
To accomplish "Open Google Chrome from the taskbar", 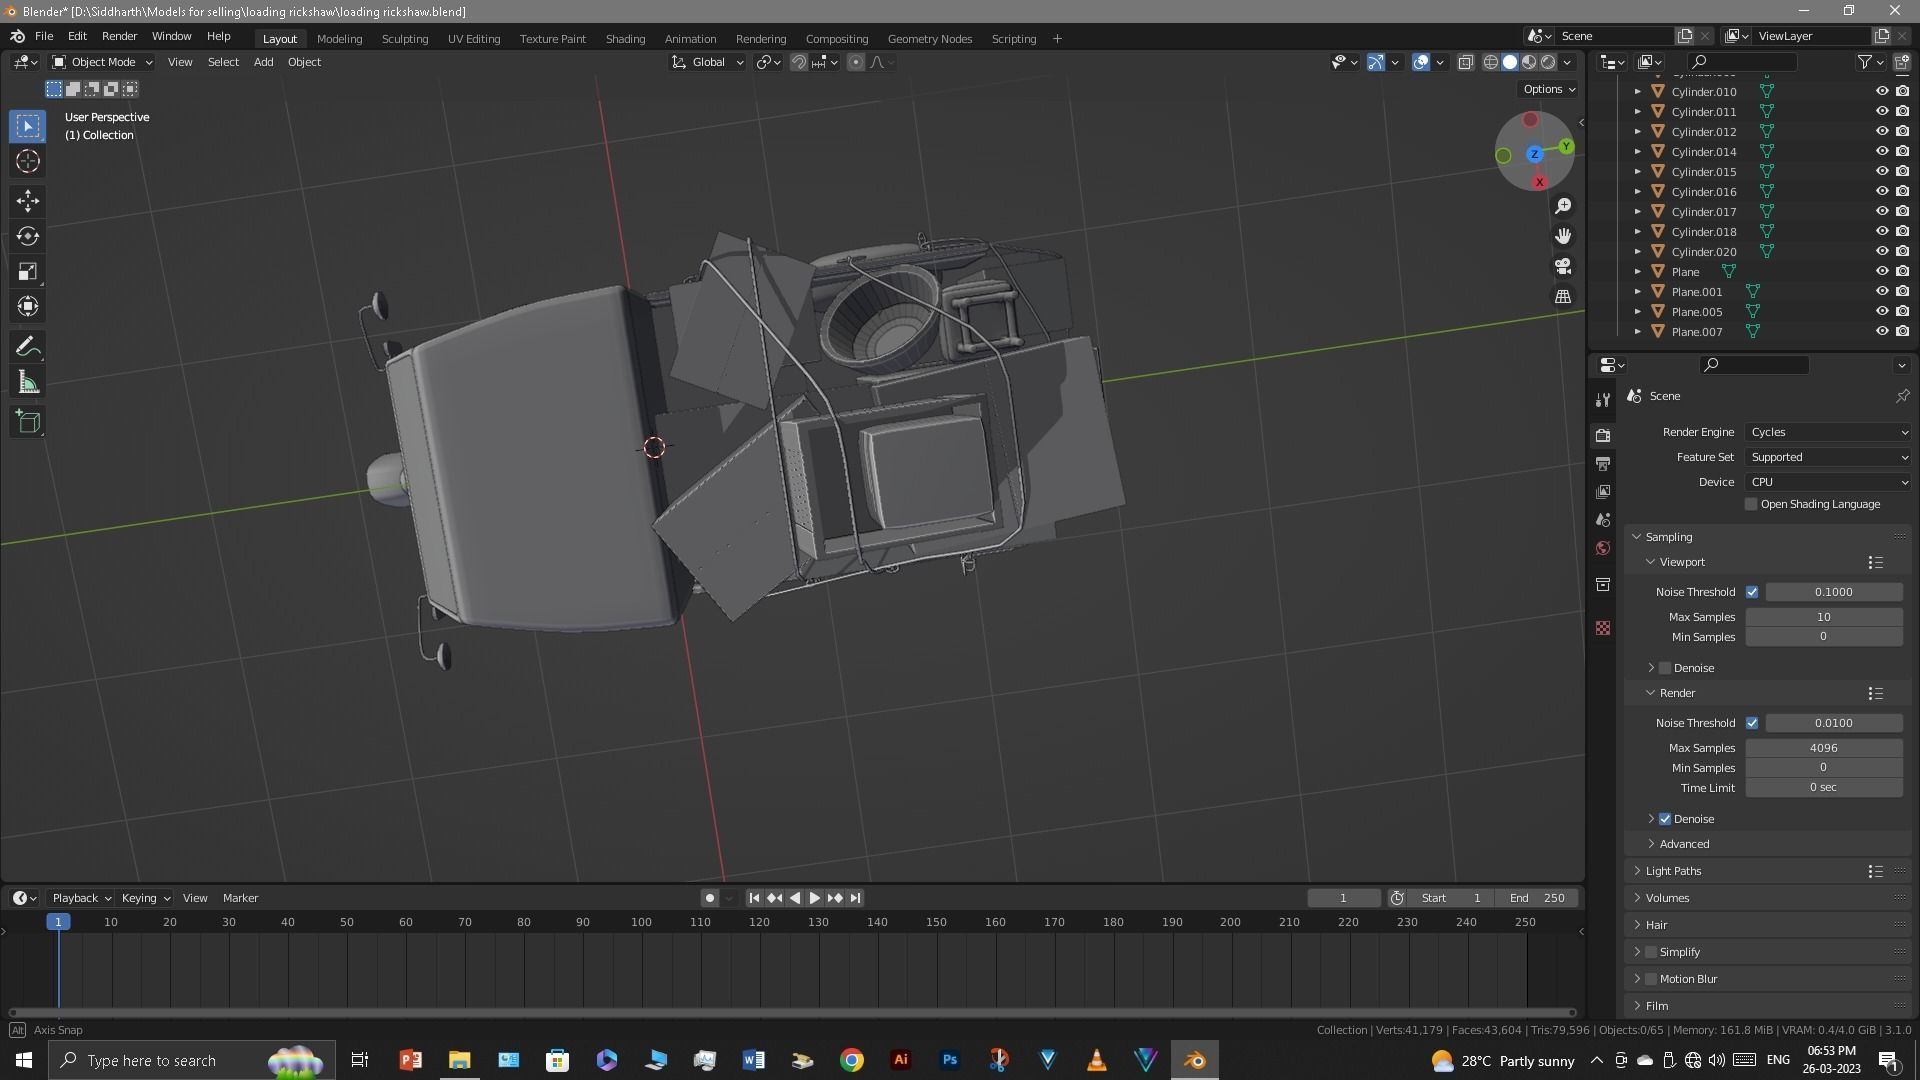I will (852, 1060).
